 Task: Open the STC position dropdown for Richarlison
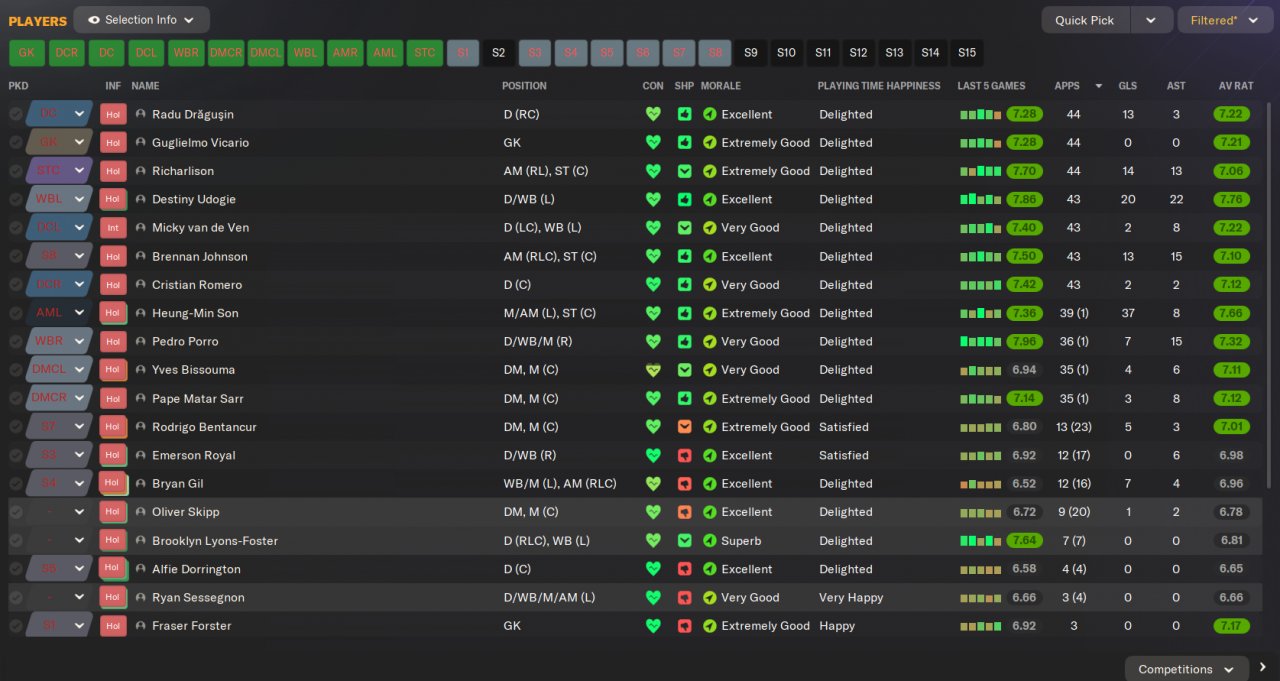[79, 171]
